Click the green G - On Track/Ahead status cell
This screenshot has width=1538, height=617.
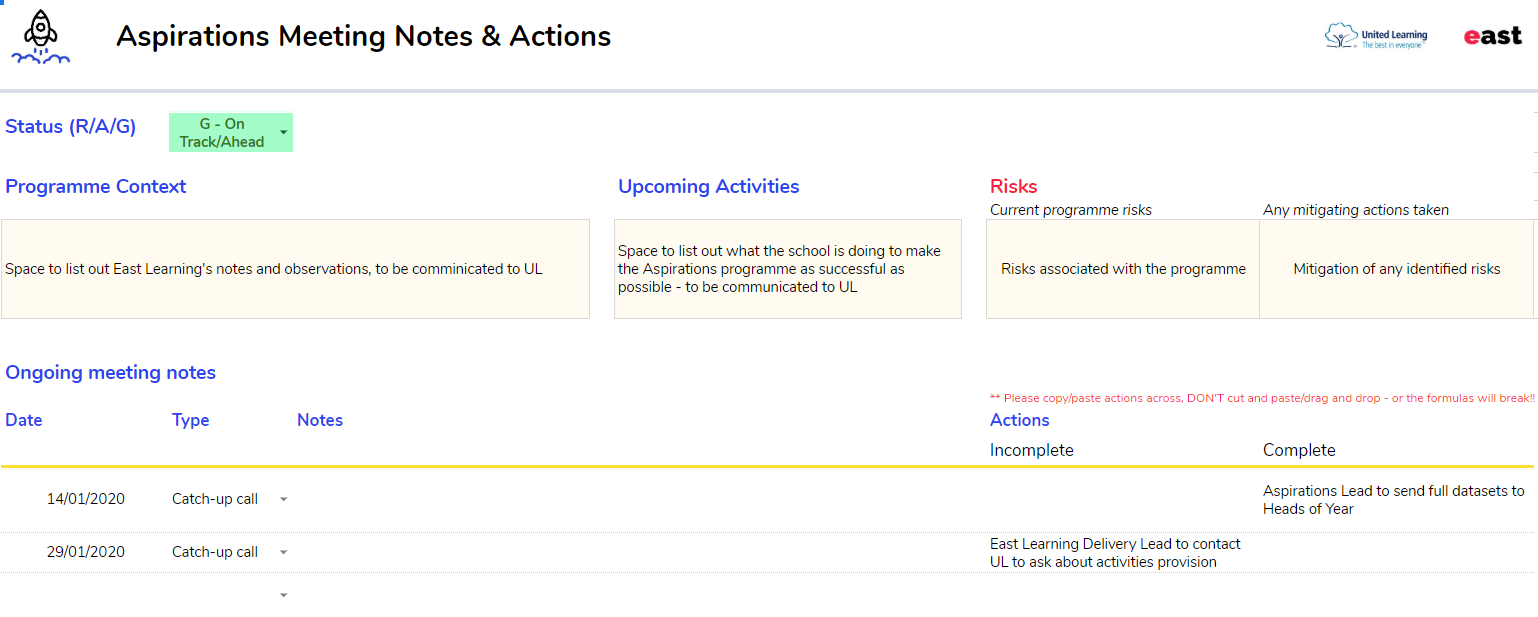pyautogui.click(x=222, y=132)
